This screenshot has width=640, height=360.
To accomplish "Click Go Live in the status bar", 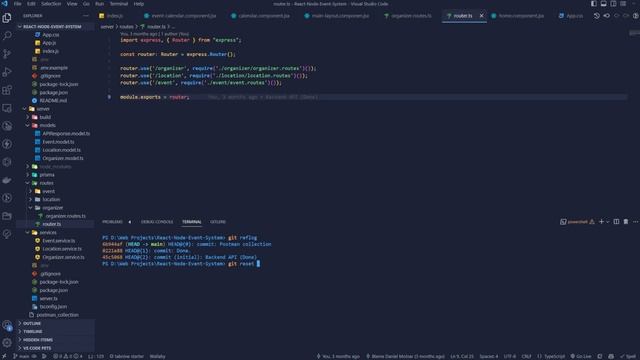I will click(581, 356).
